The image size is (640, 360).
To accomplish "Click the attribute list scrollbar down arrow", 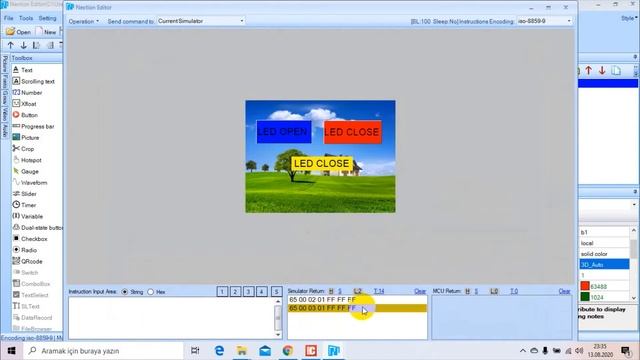I will (x=633, y=298).
